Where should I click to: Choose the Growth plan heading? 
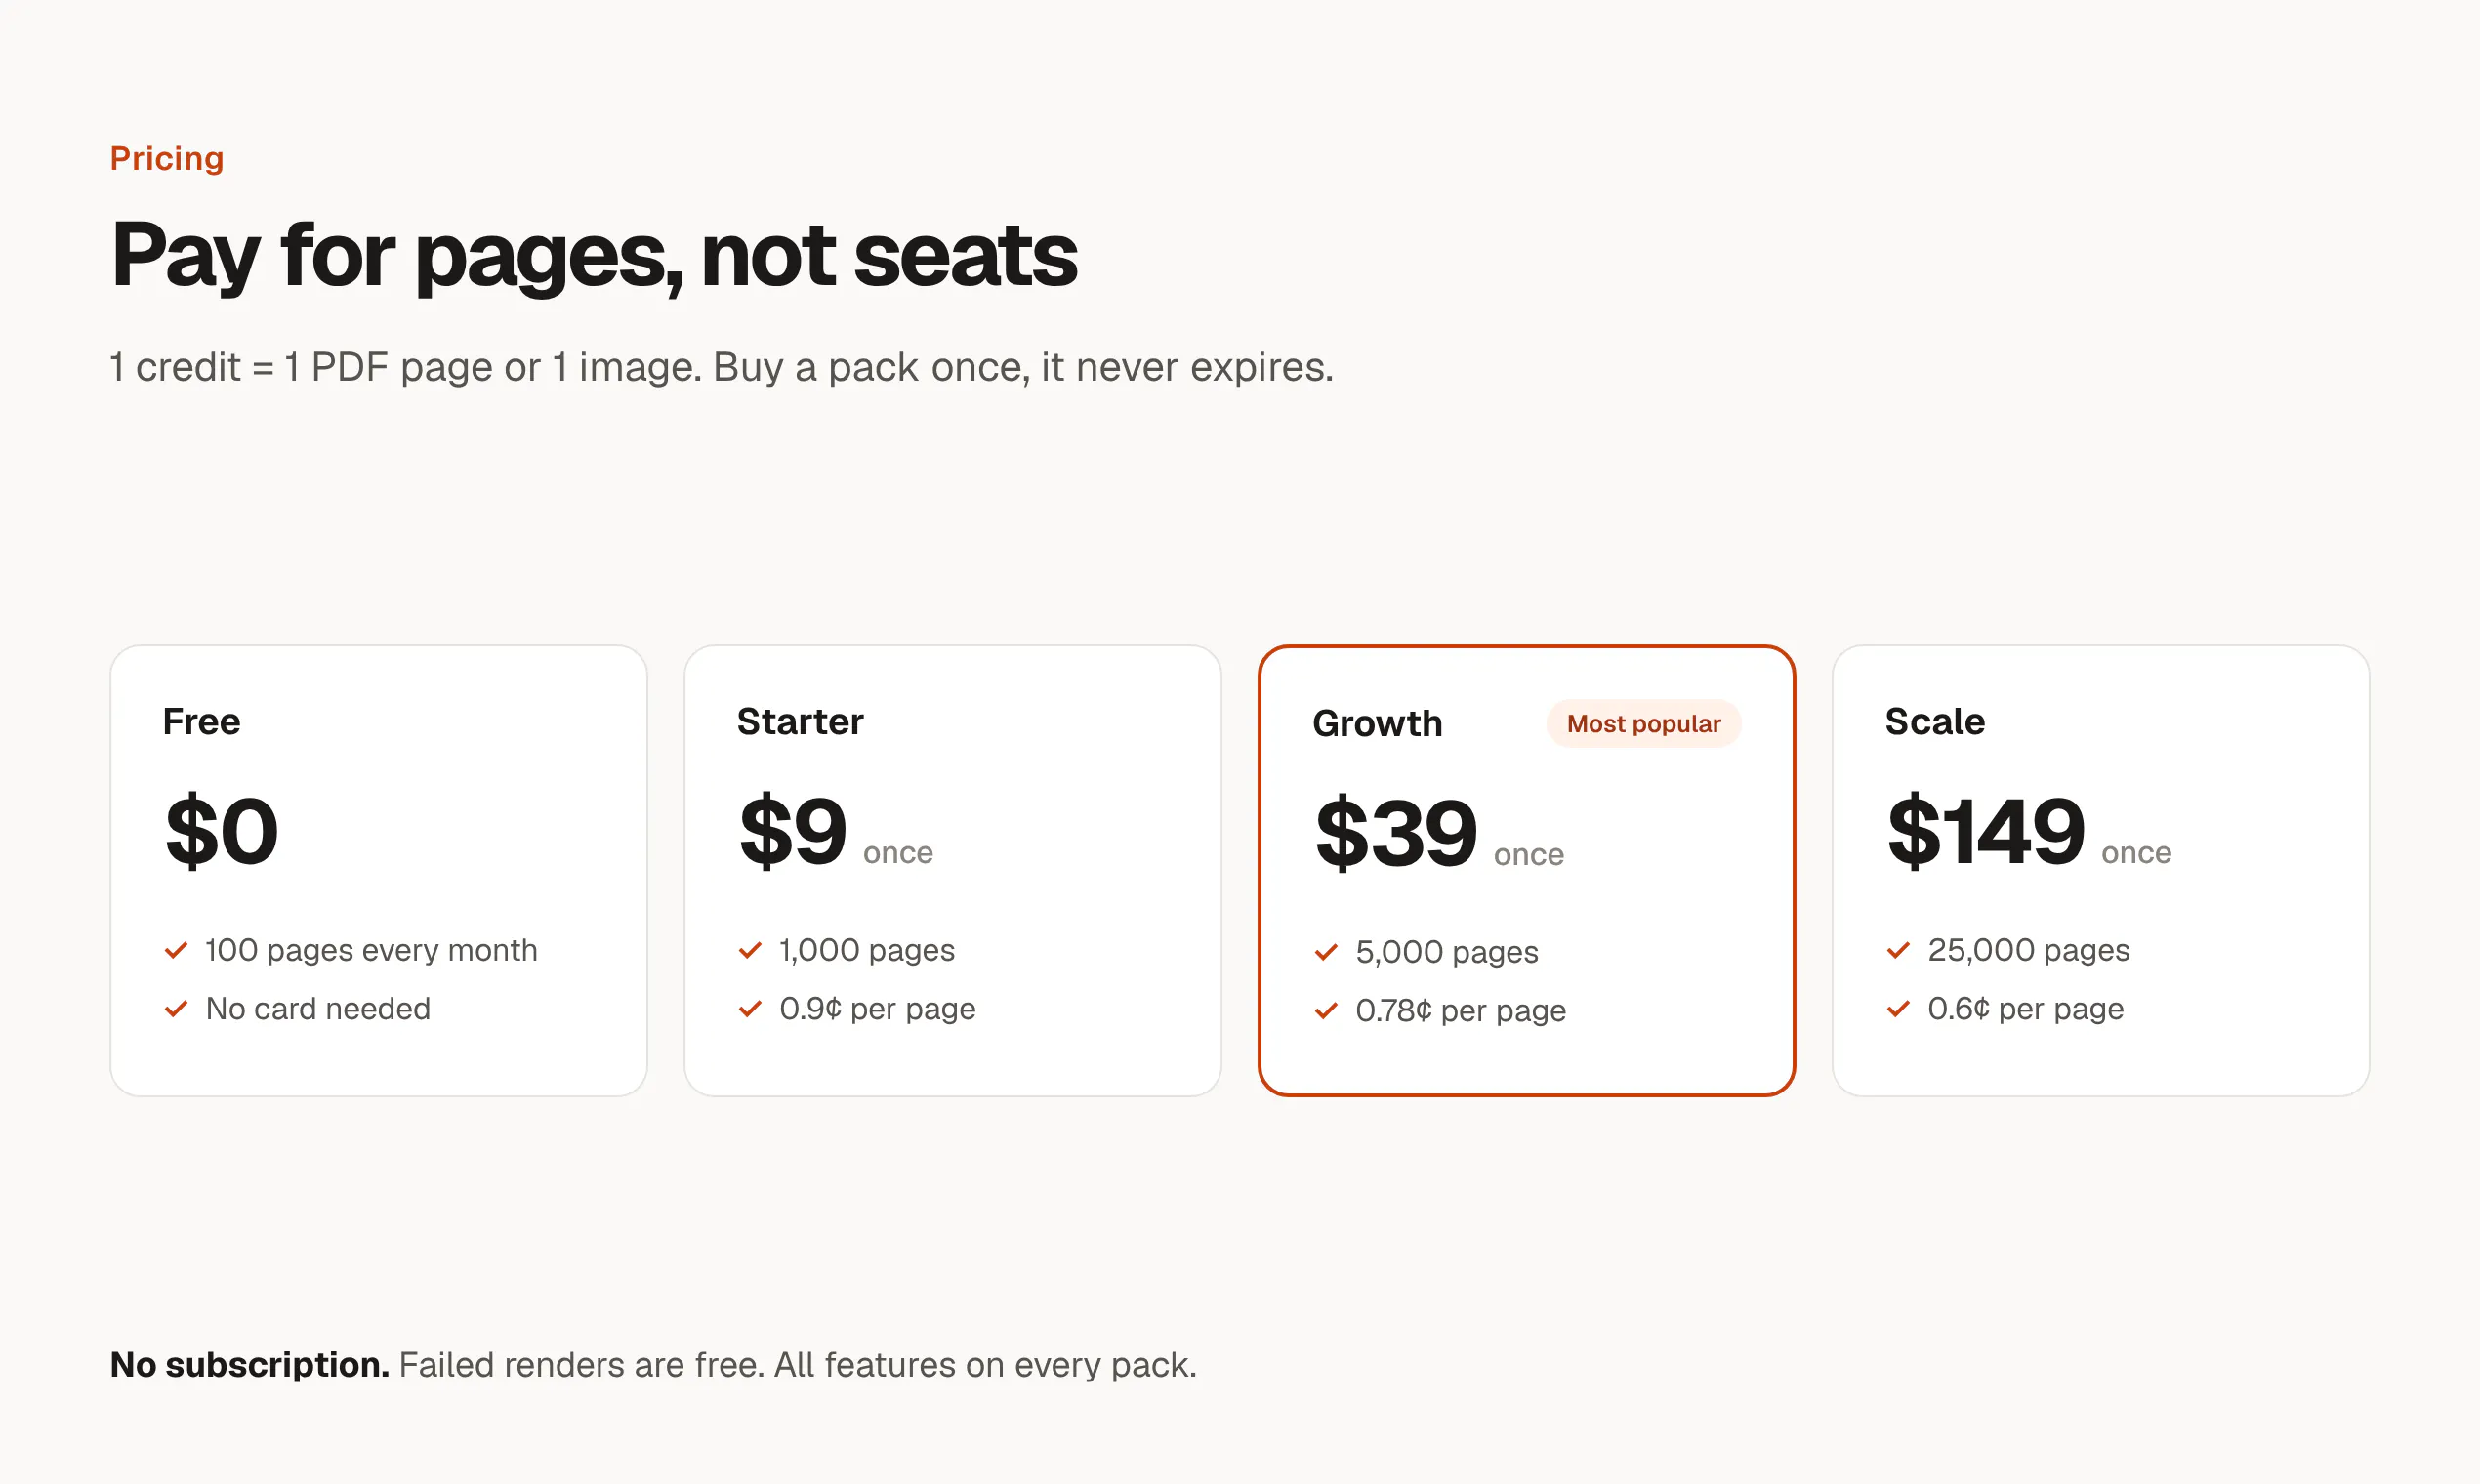click(1377, 723)
